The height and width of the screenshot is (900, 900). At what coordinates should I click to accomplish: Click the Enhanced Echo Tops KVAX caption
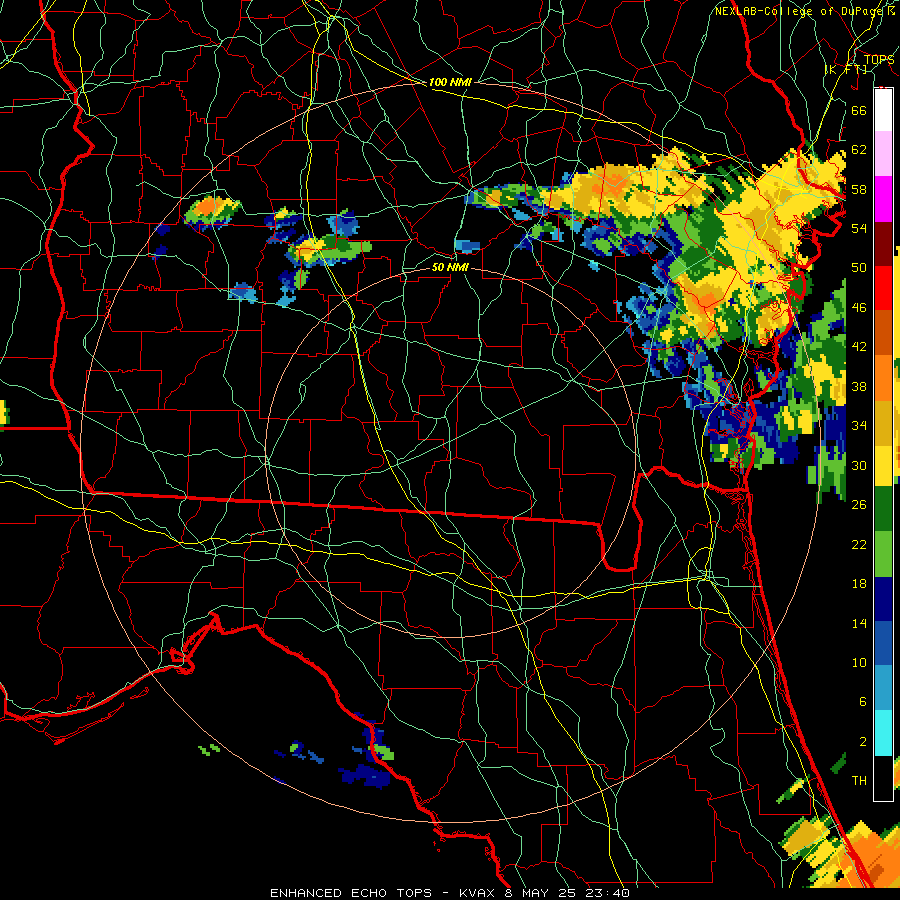450,893
